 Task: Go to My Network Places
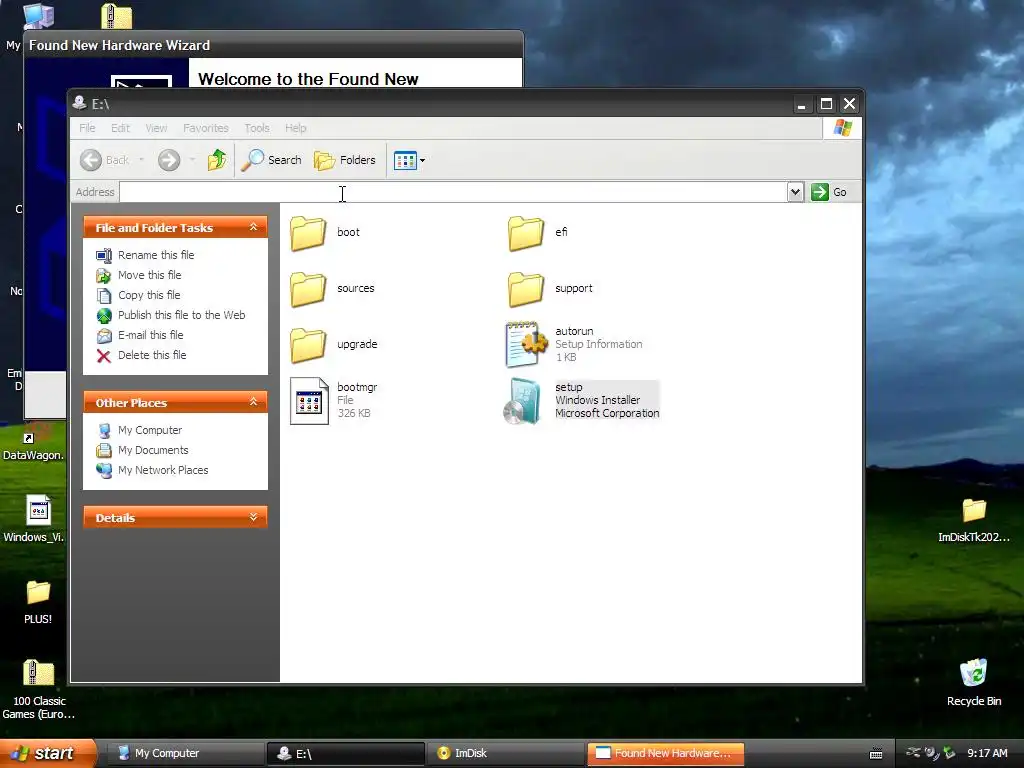[163, 470]
